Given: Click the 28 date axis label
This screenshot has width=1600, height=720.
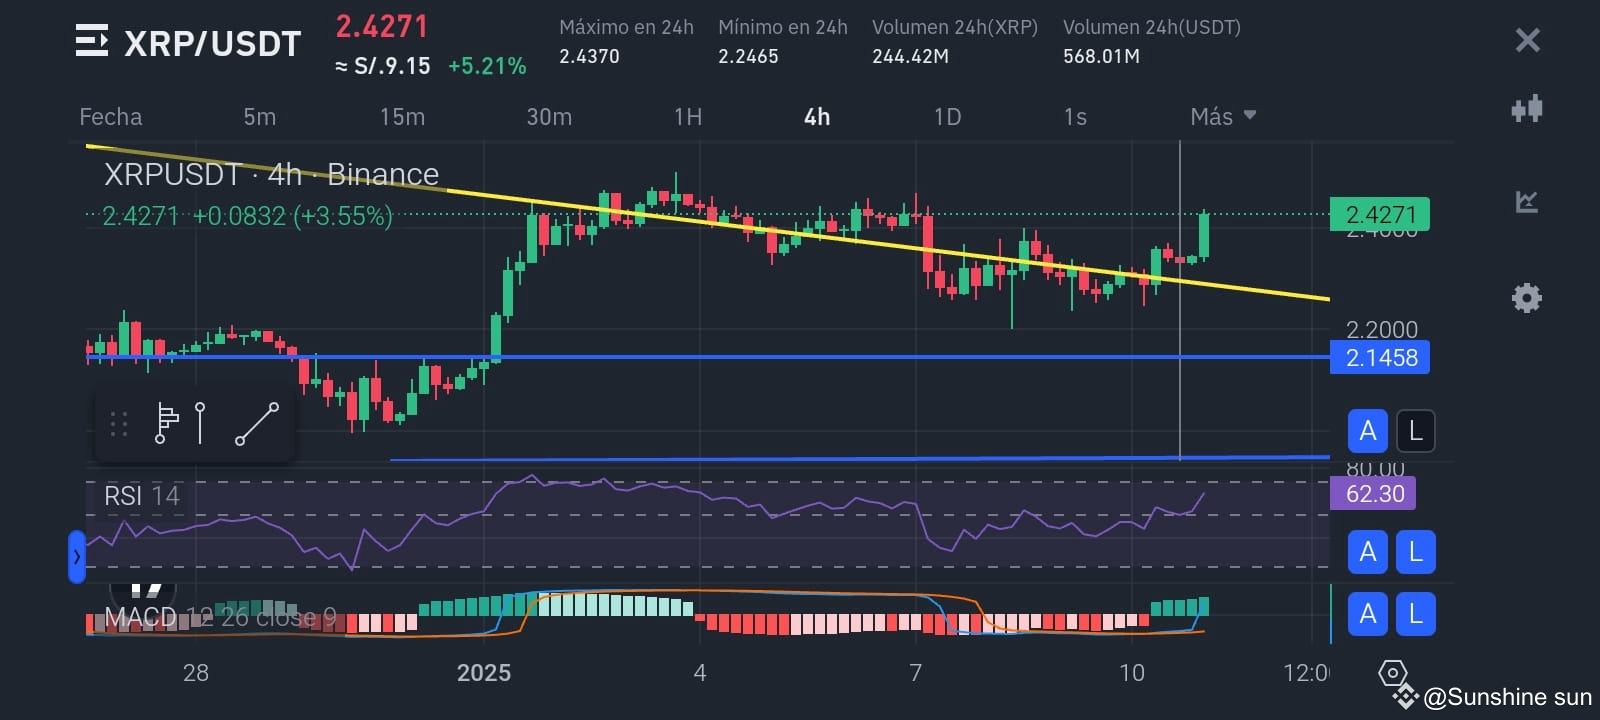Looking at the screenshot, I should (x=196, y=672).
